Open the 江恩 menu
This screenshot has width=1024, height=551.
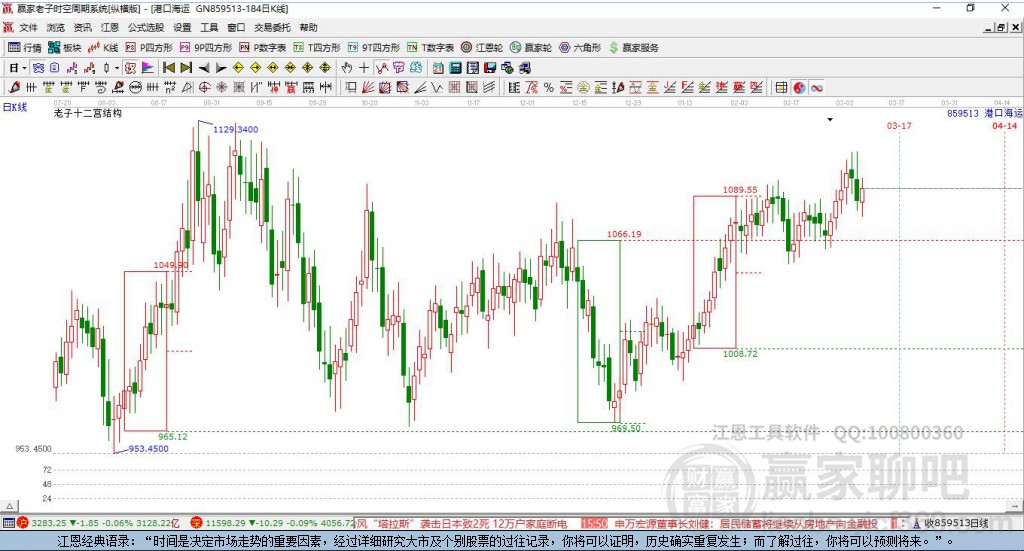tap(110, 27)
